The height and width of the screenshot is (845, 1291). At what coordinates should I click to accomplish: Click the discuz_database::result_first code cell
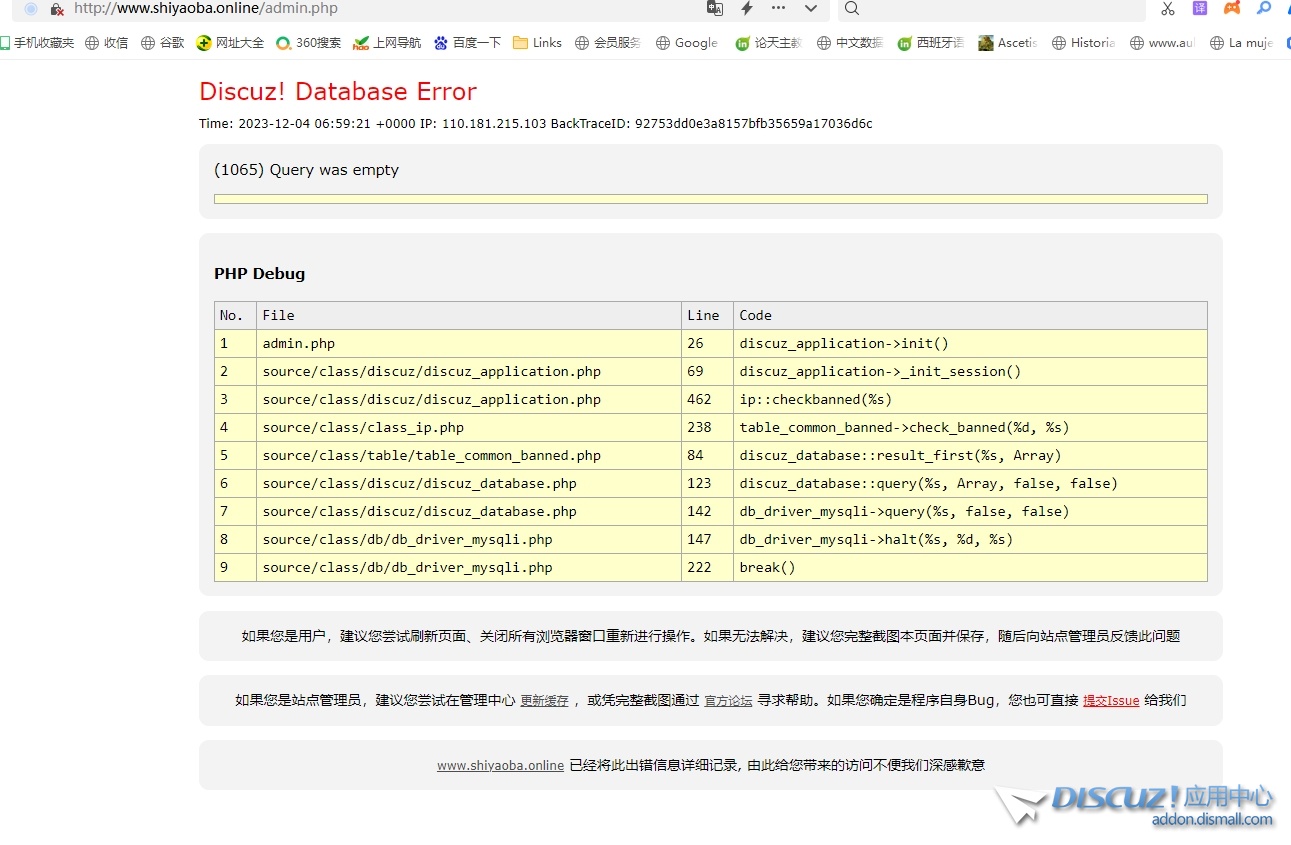970,455
